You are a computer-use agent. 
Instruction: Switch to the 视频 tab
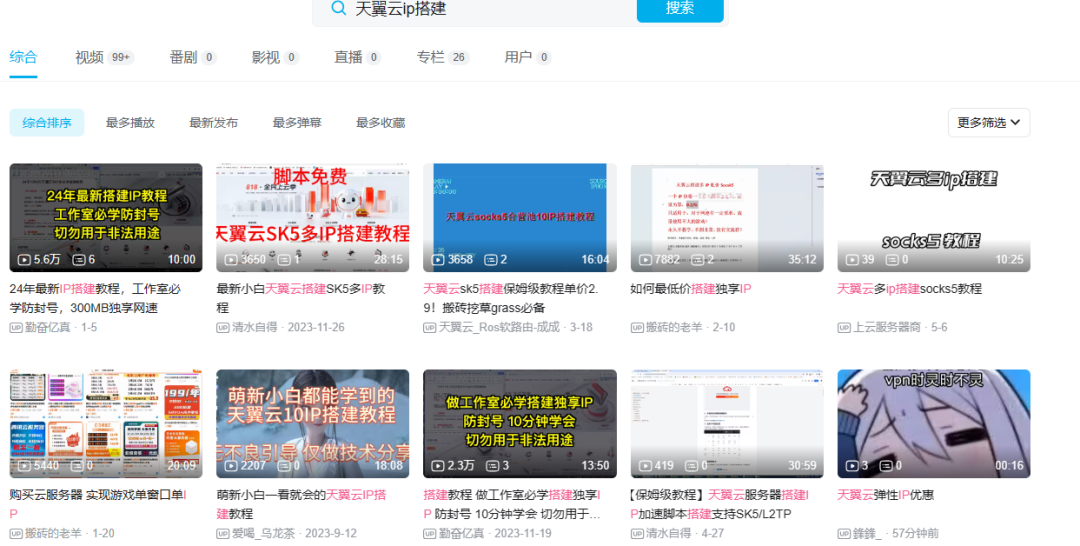pos(104,57)
